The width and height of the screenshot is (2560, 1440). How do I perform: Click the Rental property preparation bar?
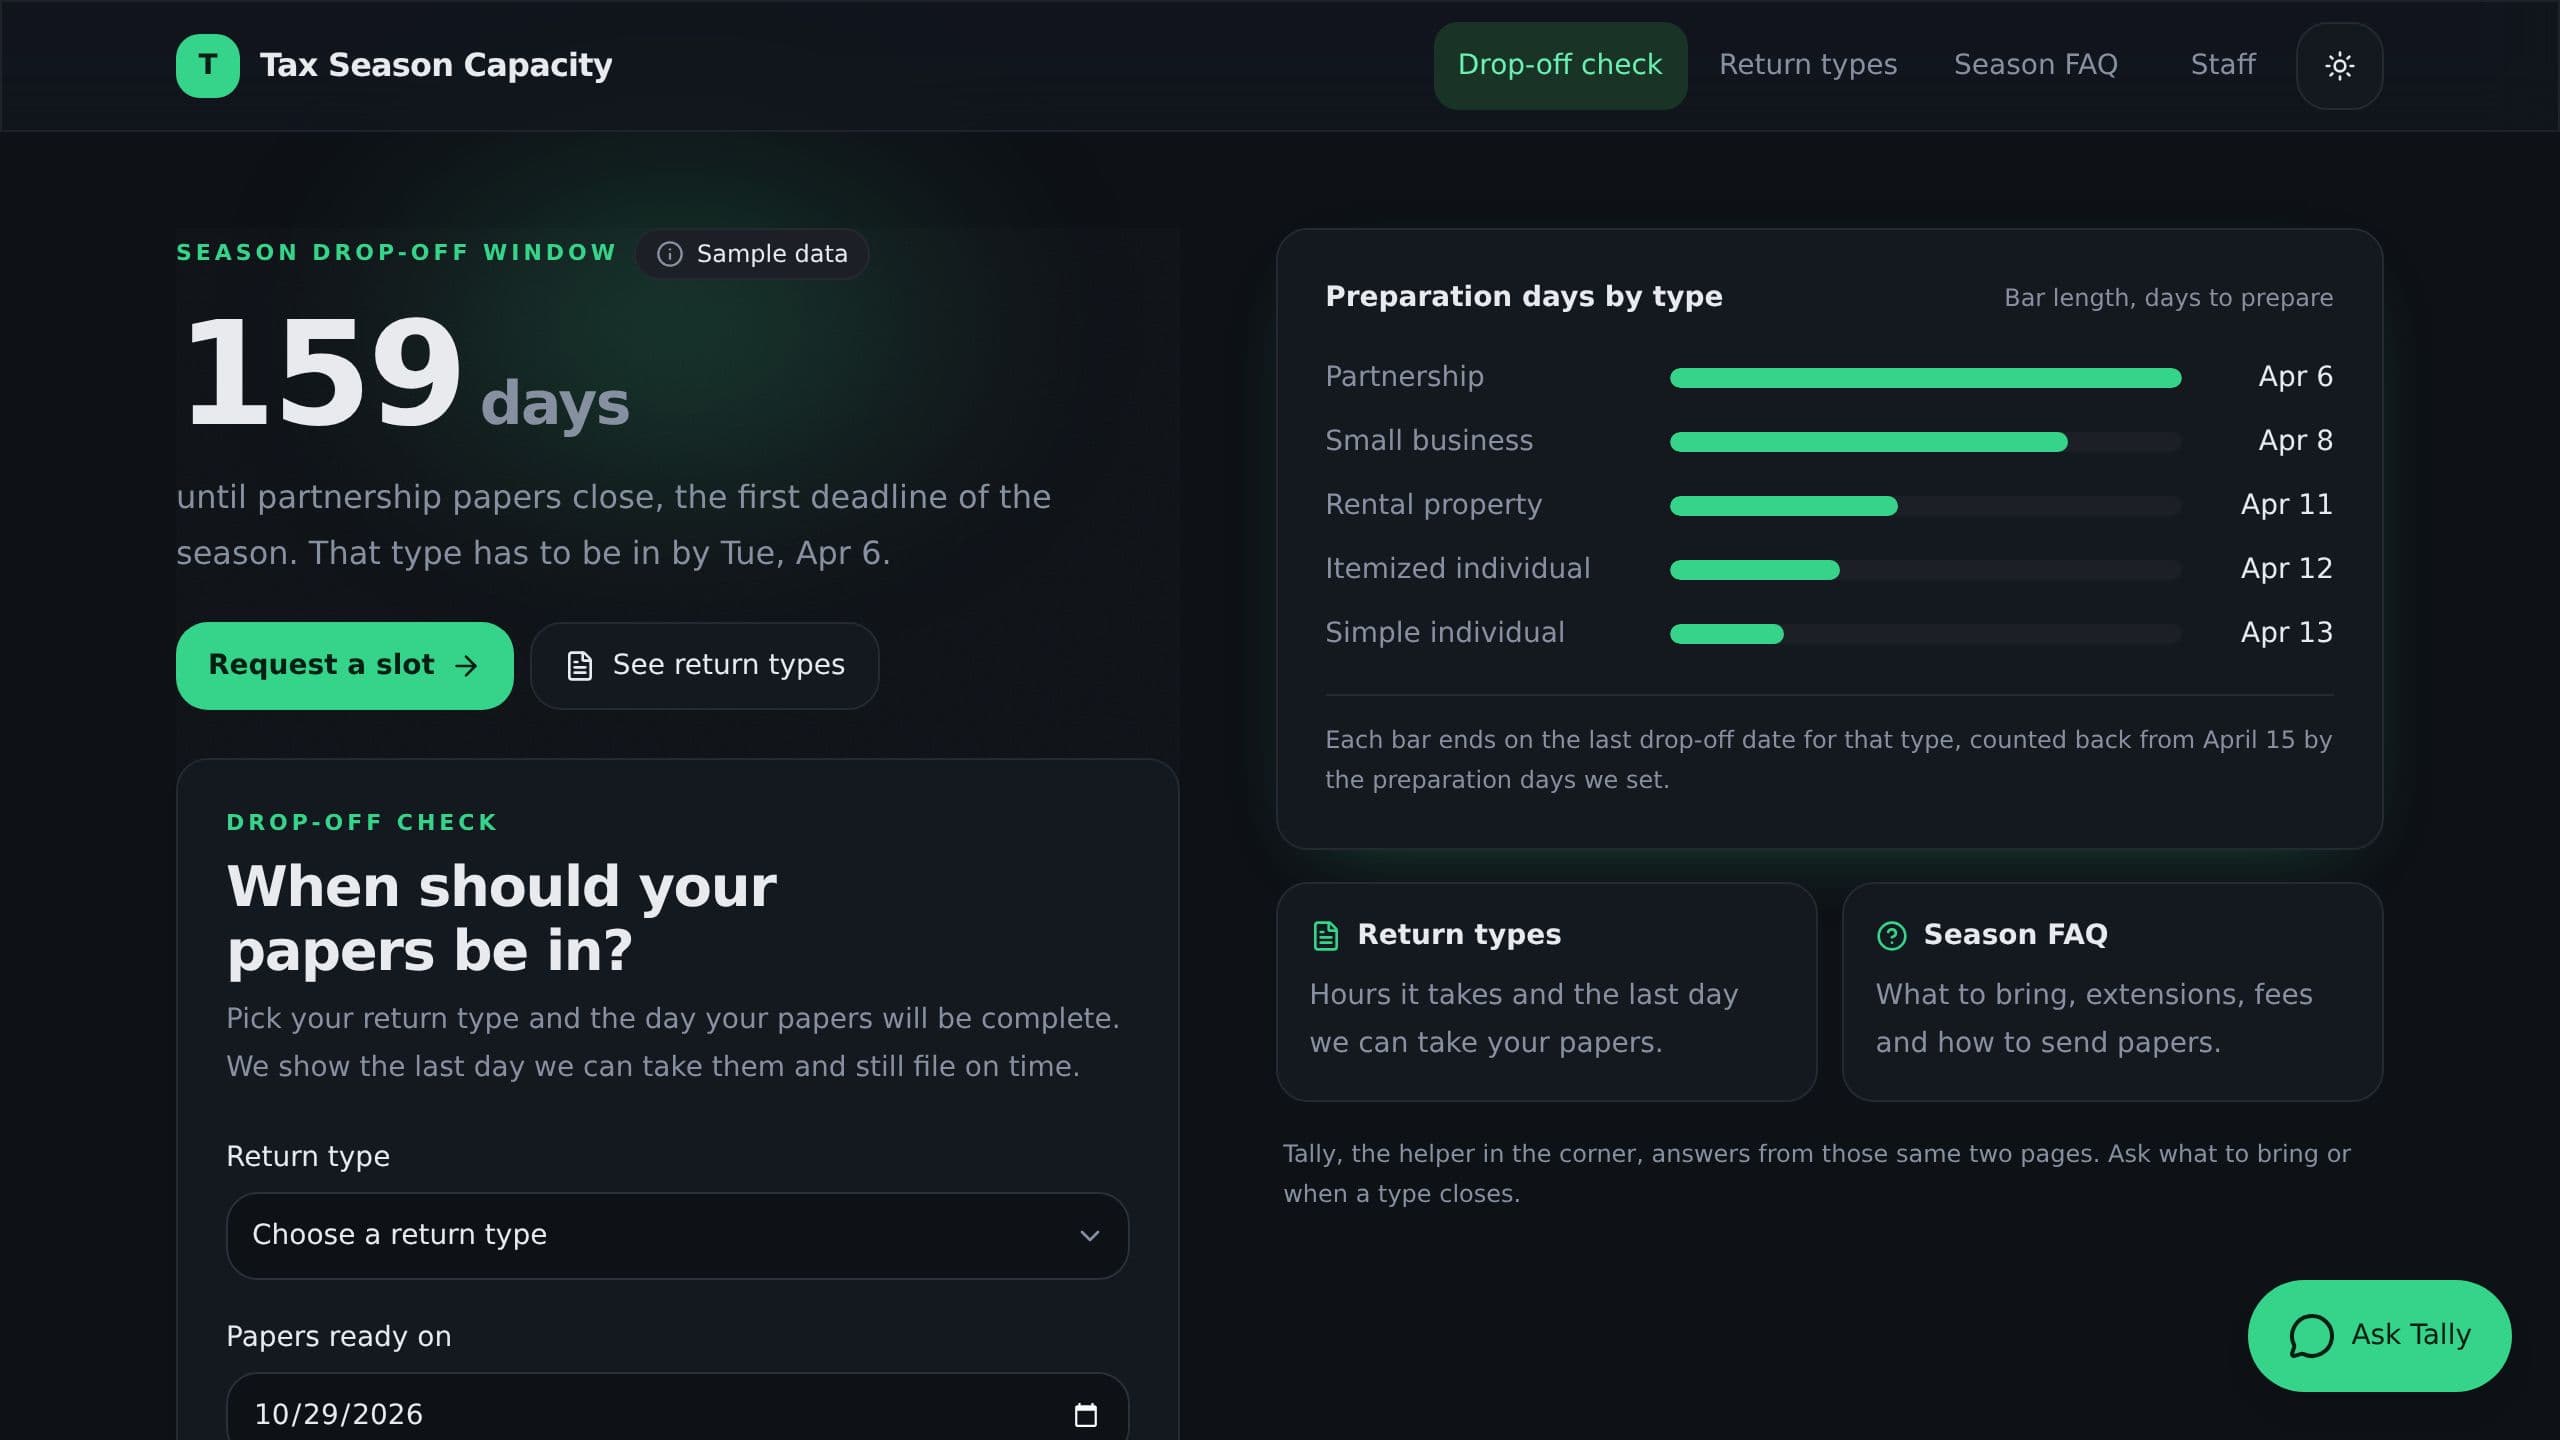(1783, 506)
